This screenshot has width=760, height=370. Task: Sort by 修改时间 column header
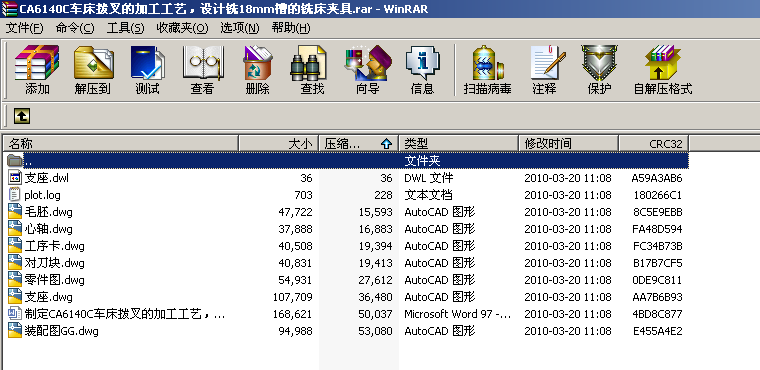(x=569, y=144)
